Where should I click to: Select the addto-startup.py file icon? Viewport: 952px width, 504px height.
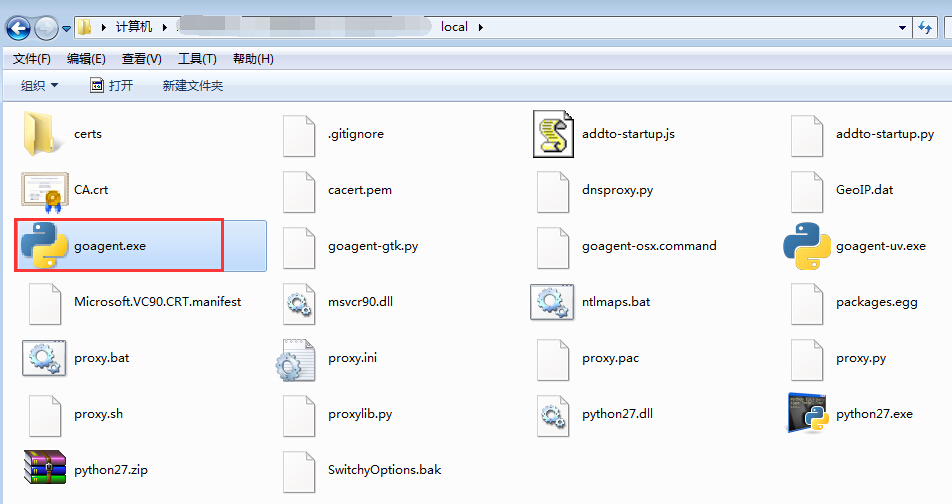(807, 136)
